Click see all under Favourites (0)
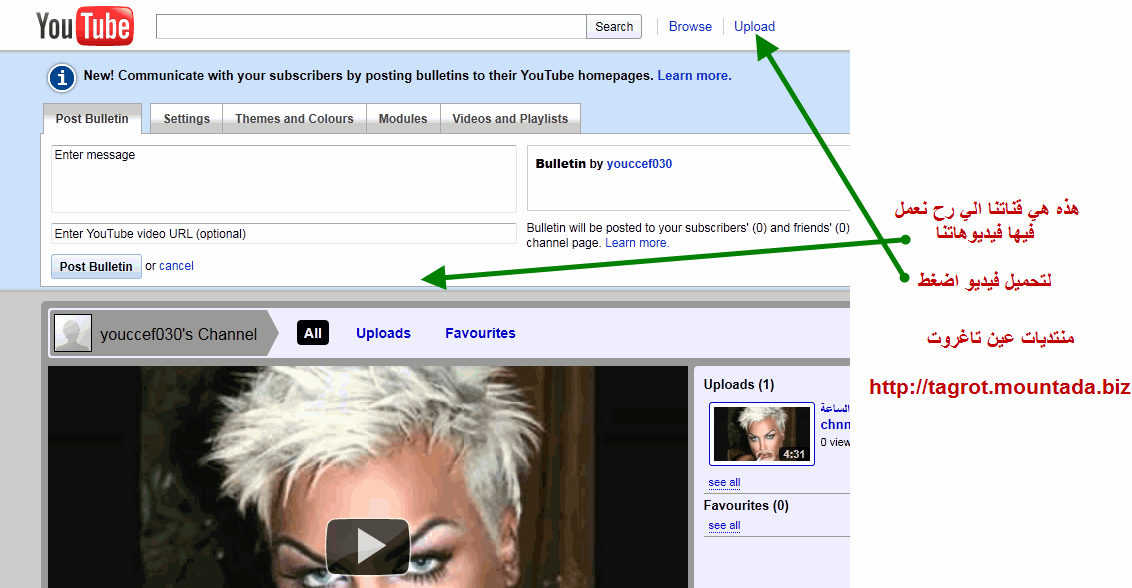 (x=724, y=525)
